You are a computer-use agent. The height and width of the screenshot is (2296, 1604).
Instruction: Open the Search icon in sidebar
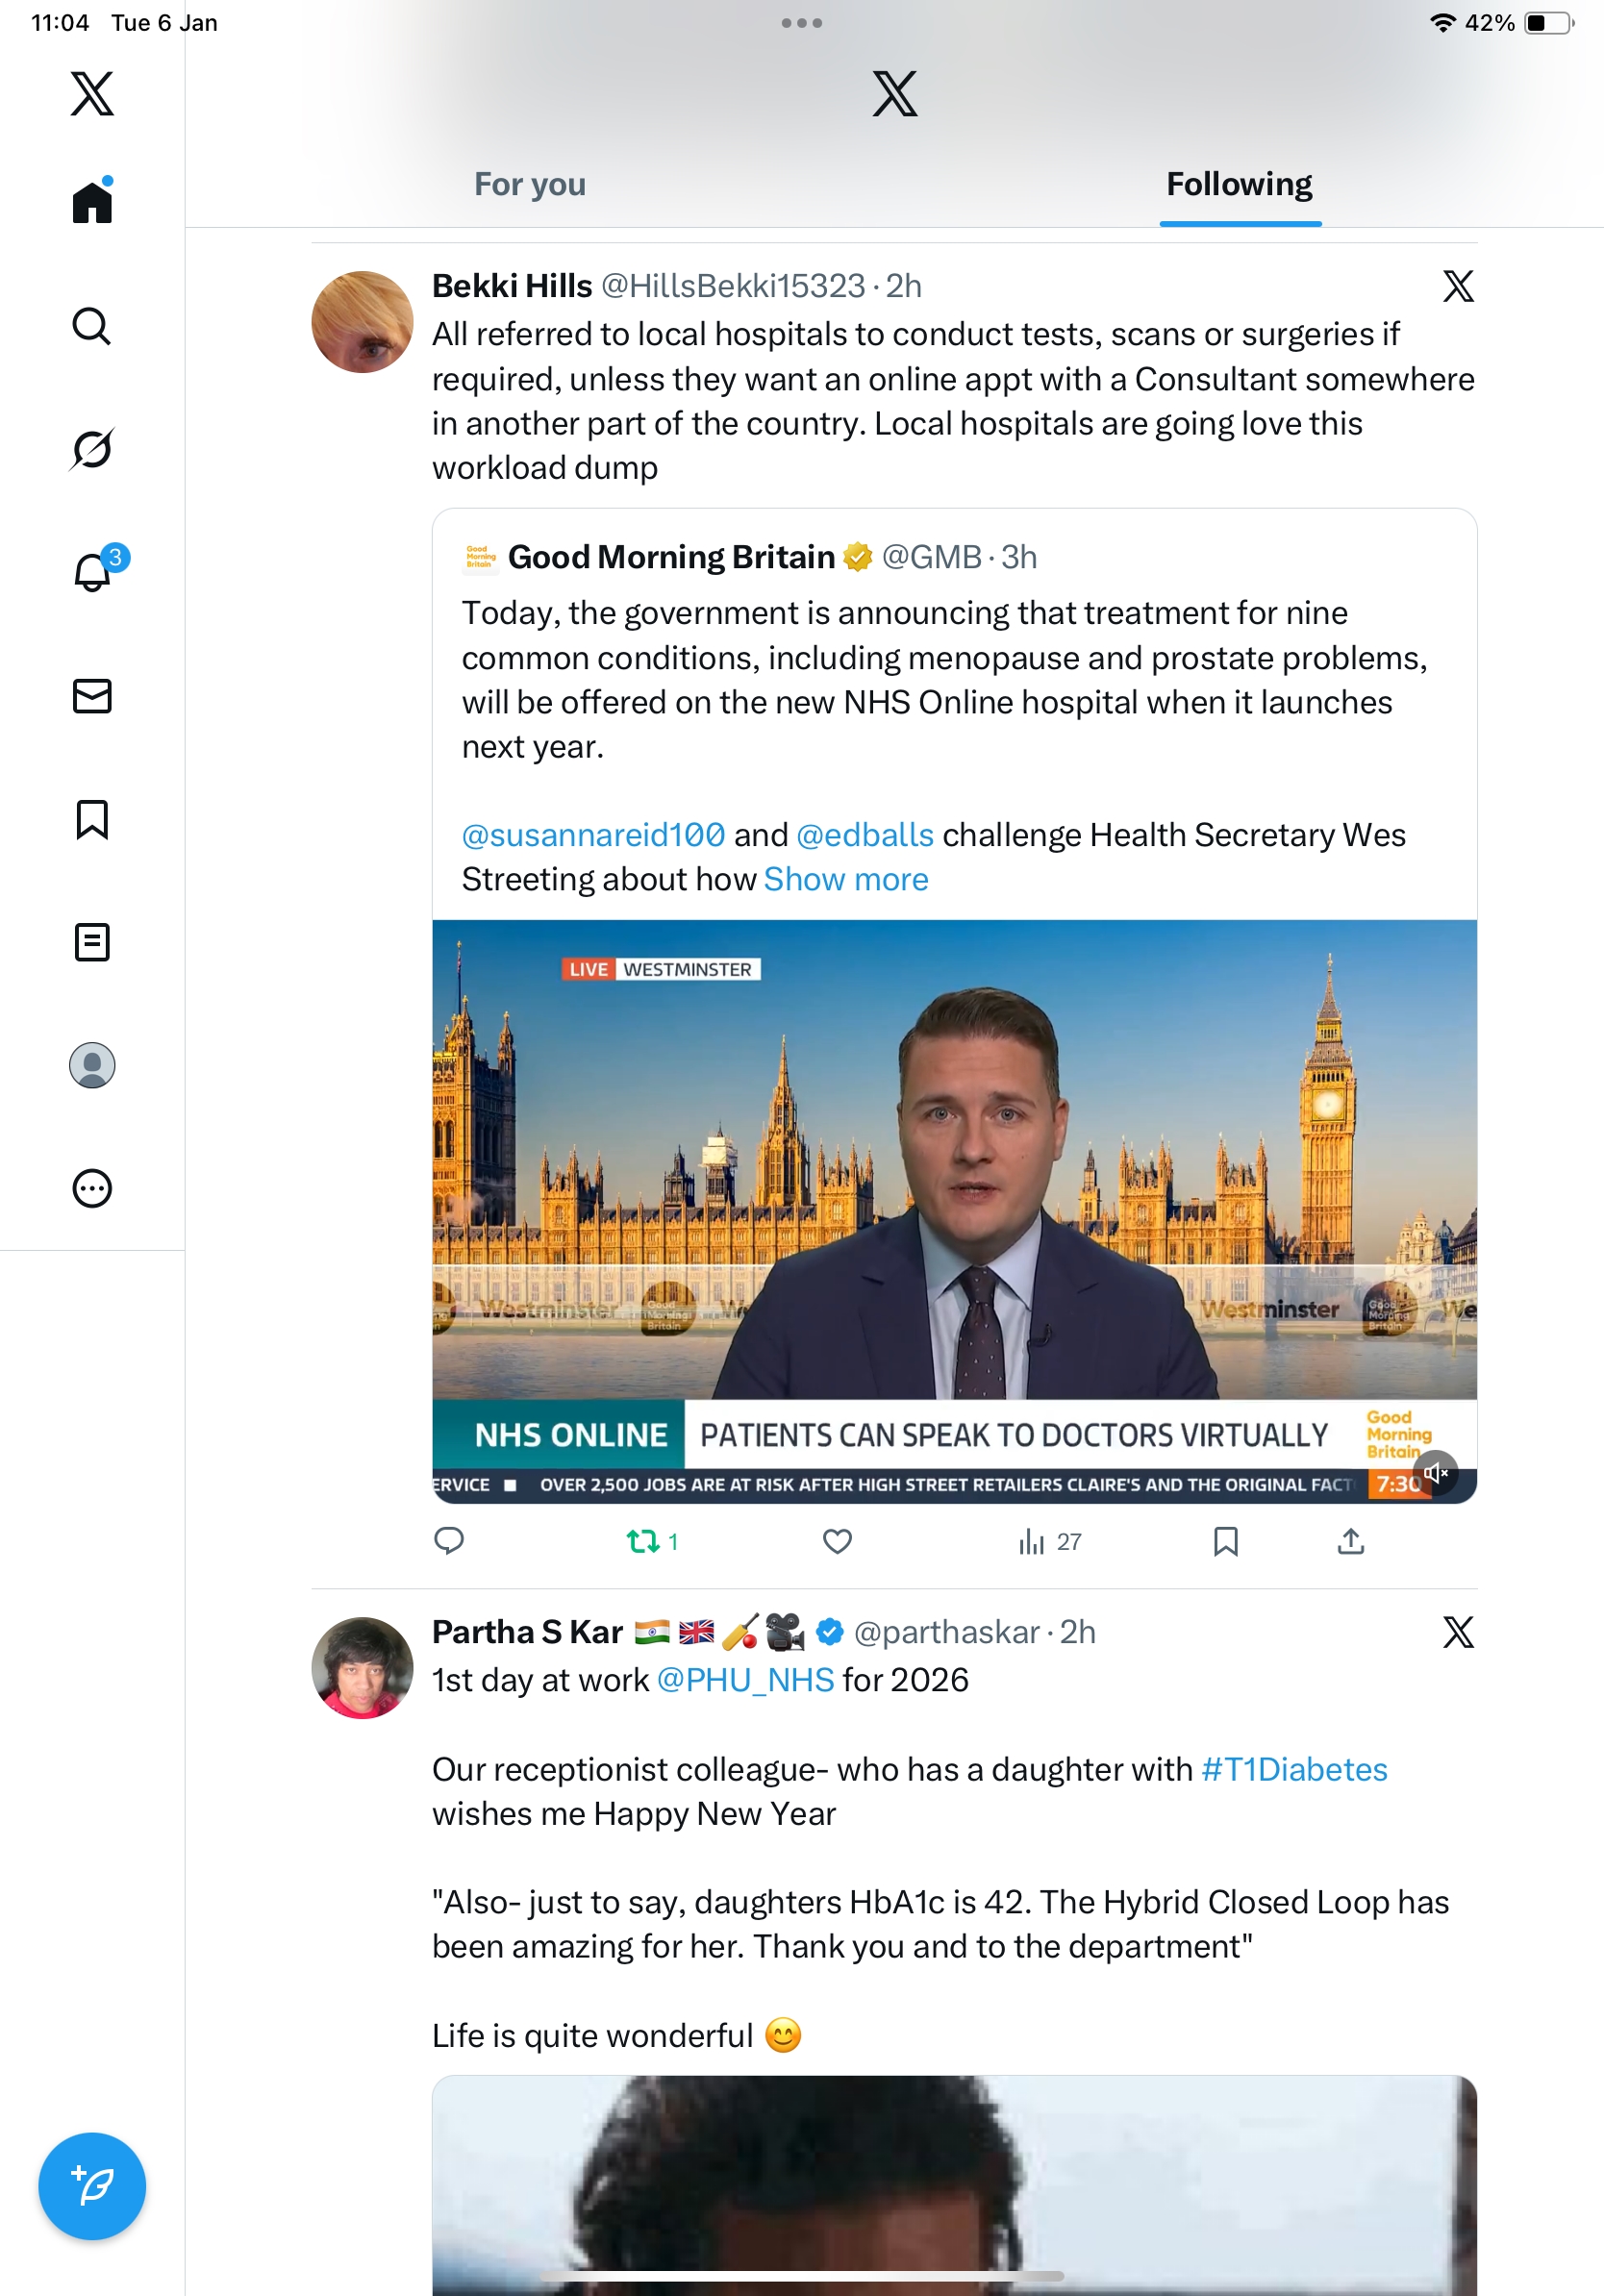point(92,326)
